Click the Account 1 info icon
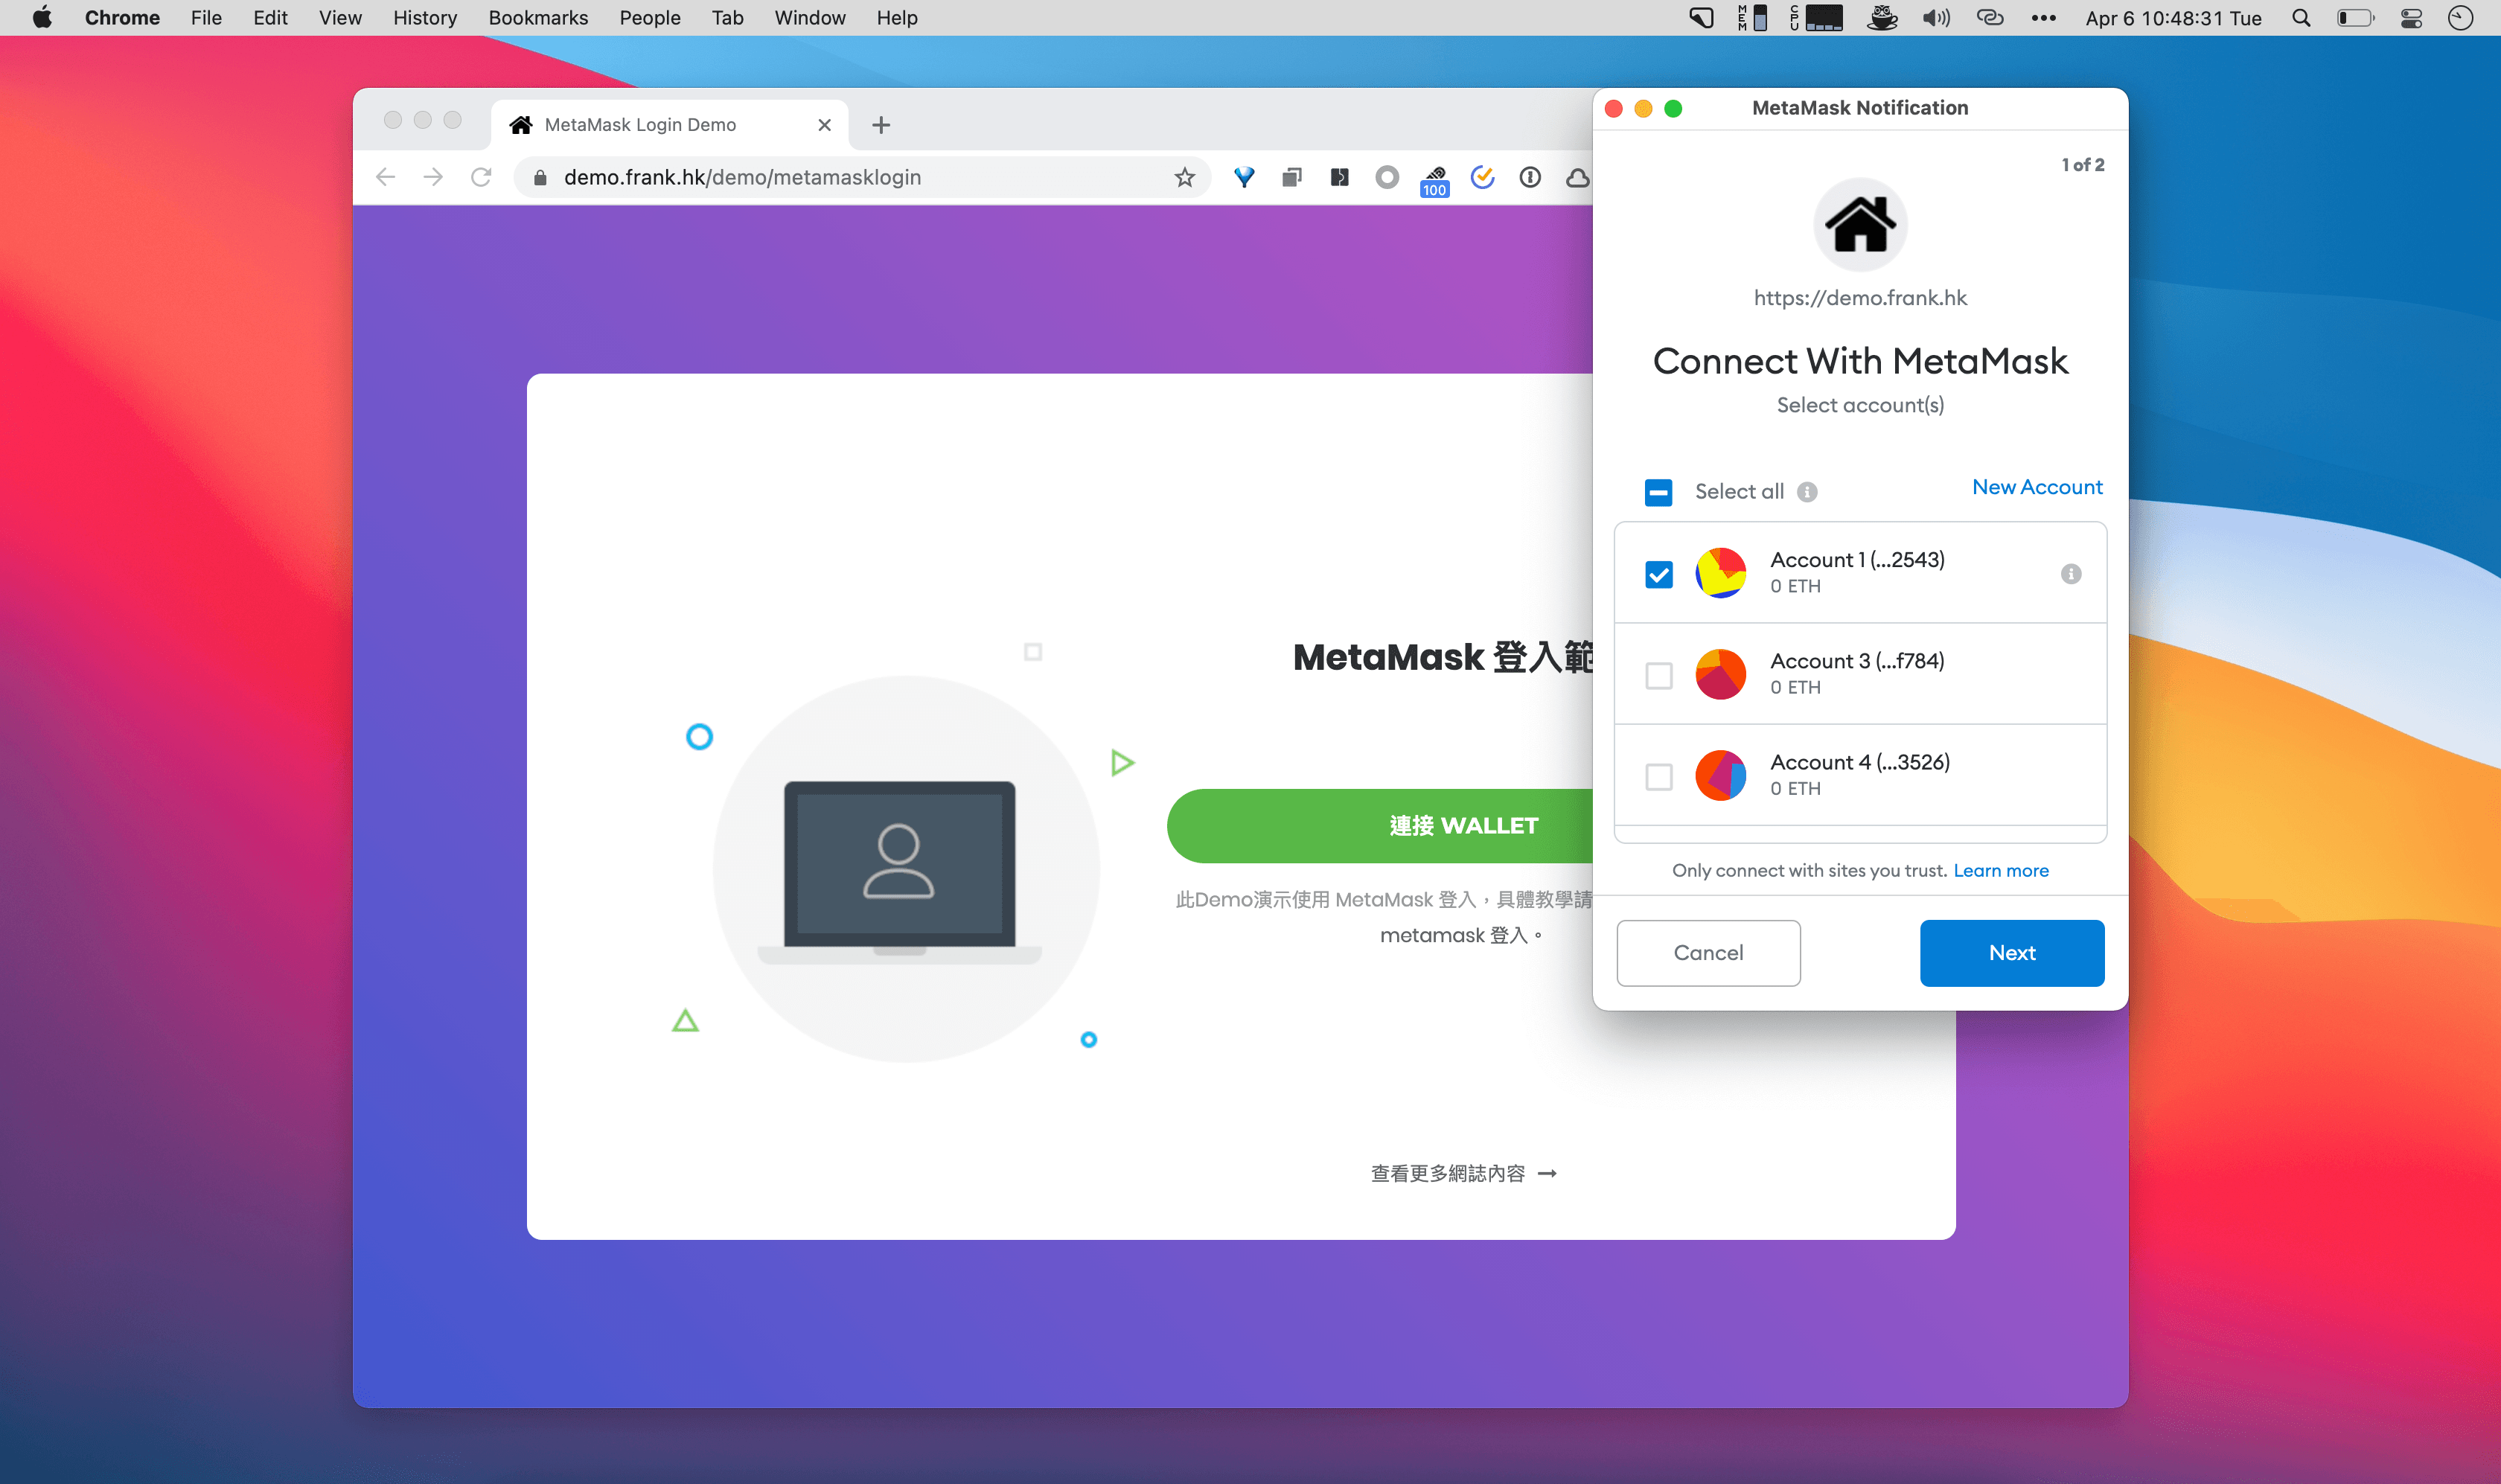The height and width of the screenshot is (1484, 2501). 2070,574
